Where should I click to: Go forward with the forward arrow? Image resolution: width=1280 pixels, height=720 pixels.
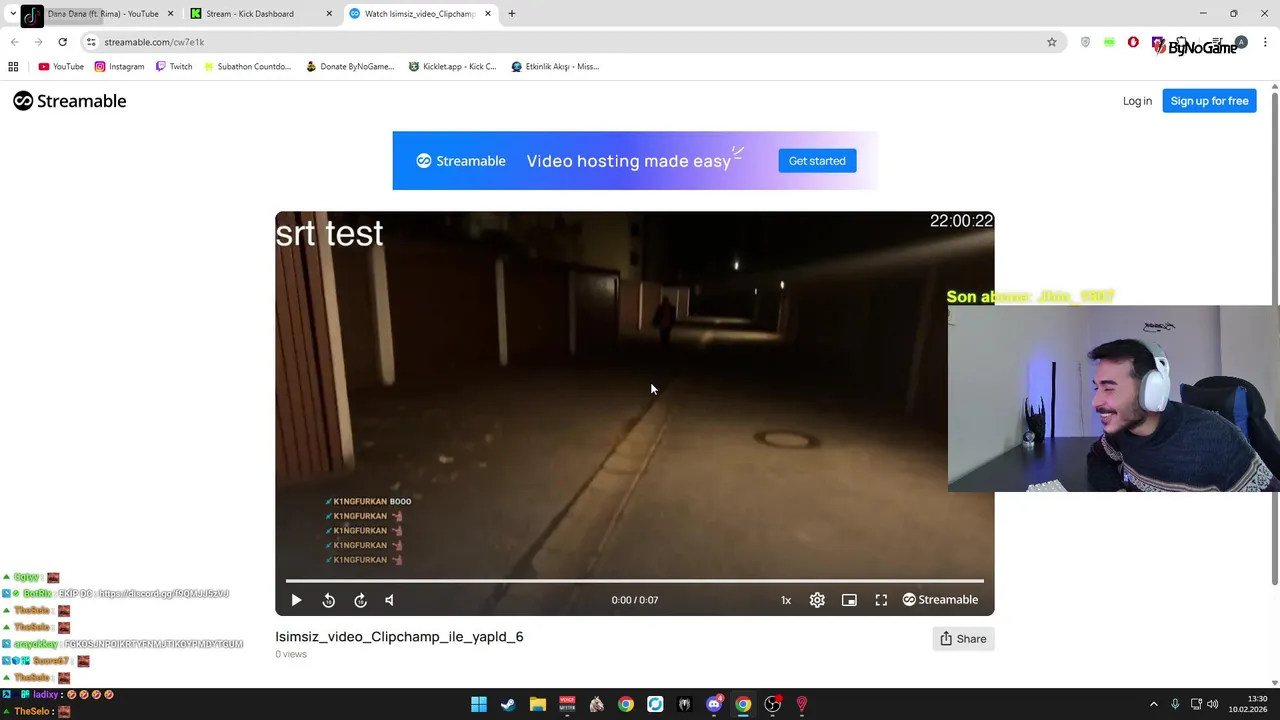point(38,42)
